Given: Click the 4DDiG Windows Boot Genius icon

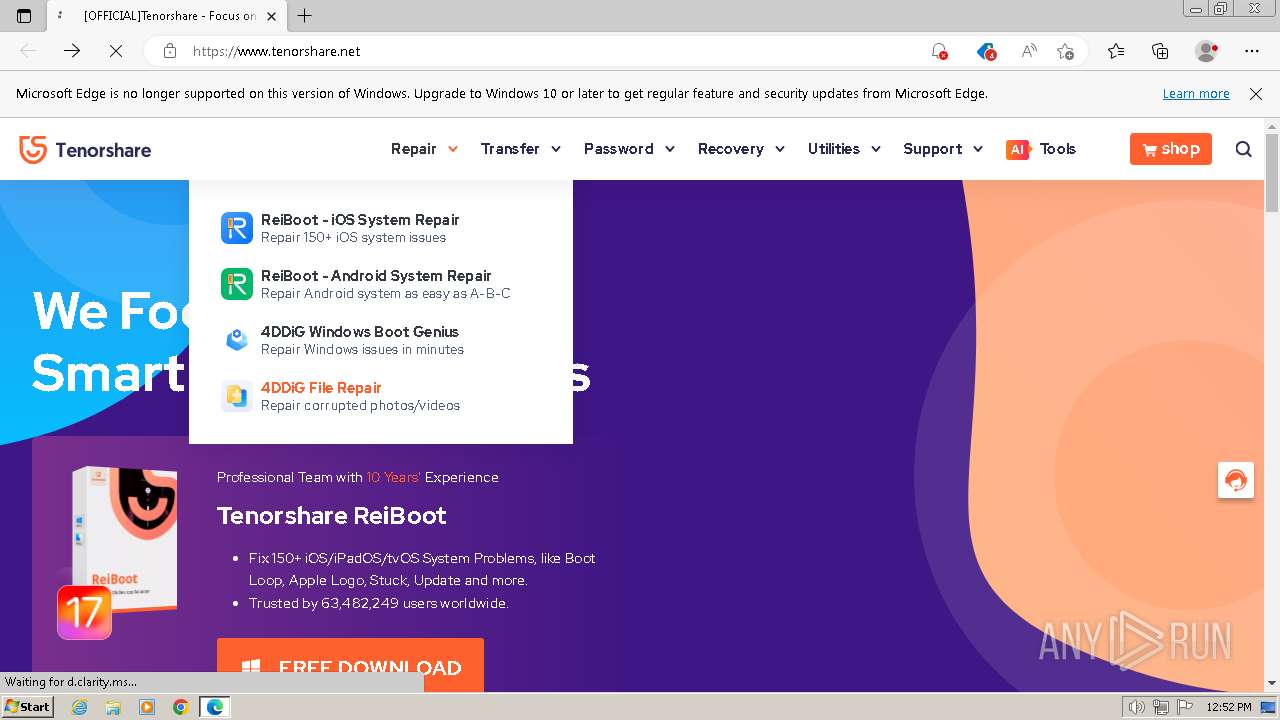Looking at the screenshot, I should click(237, 340).
